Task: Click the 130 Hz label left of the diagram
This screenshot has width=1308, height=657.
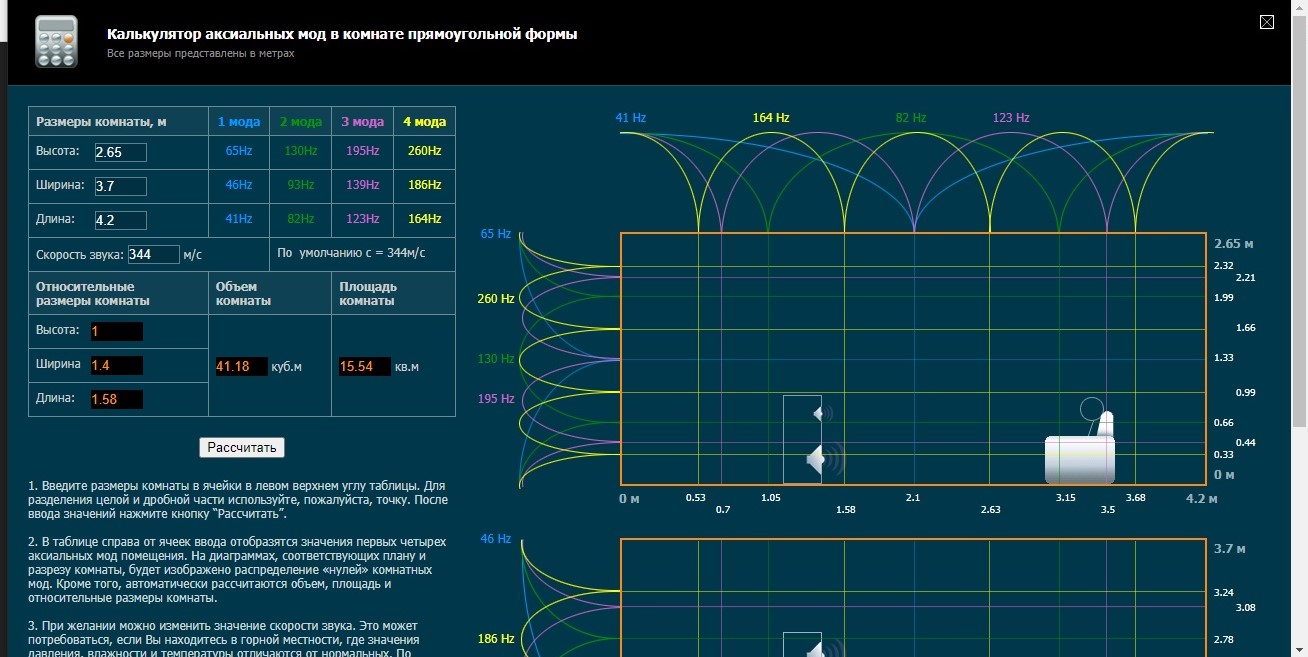Action: pos(496,359)
